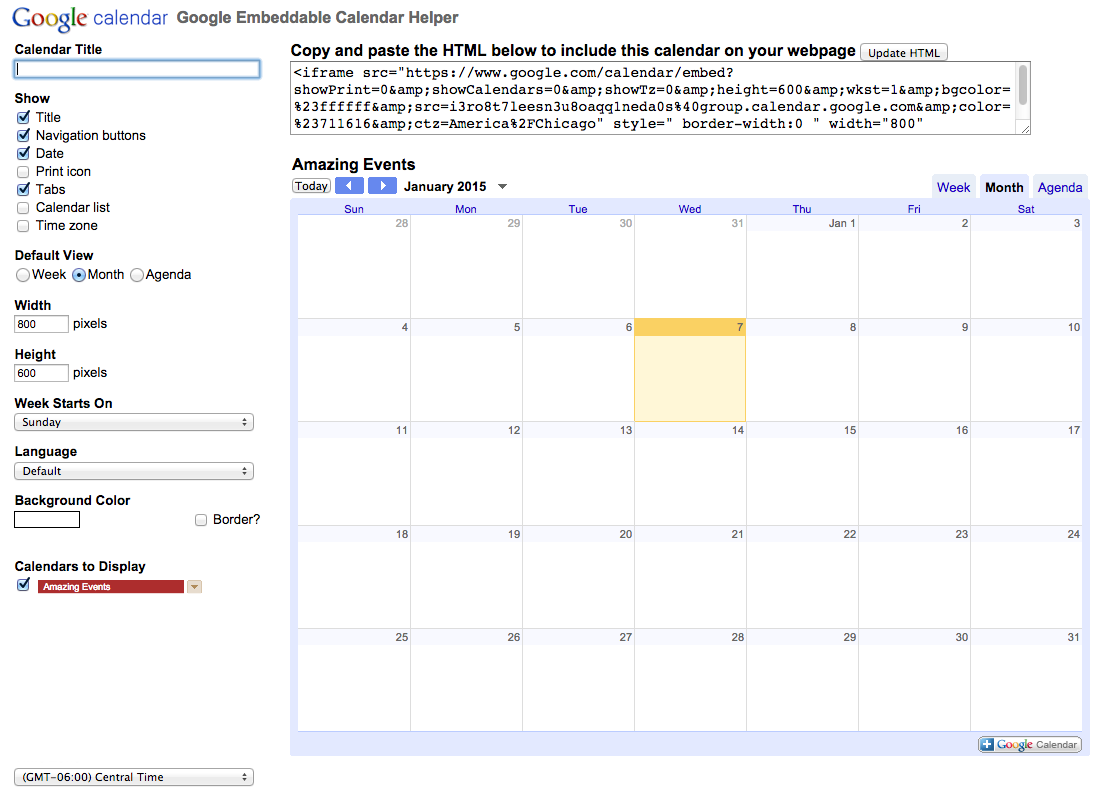Click the Background Color swatch
The height and width of the screenshot is (793, 1101).
(47, 520)
